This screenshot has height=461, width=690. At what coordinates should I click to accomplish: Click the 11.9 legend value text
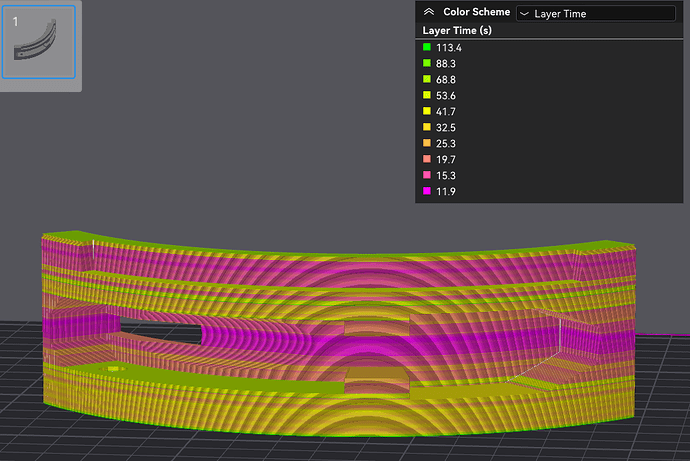pyautogui.click(x=446, y=191)
